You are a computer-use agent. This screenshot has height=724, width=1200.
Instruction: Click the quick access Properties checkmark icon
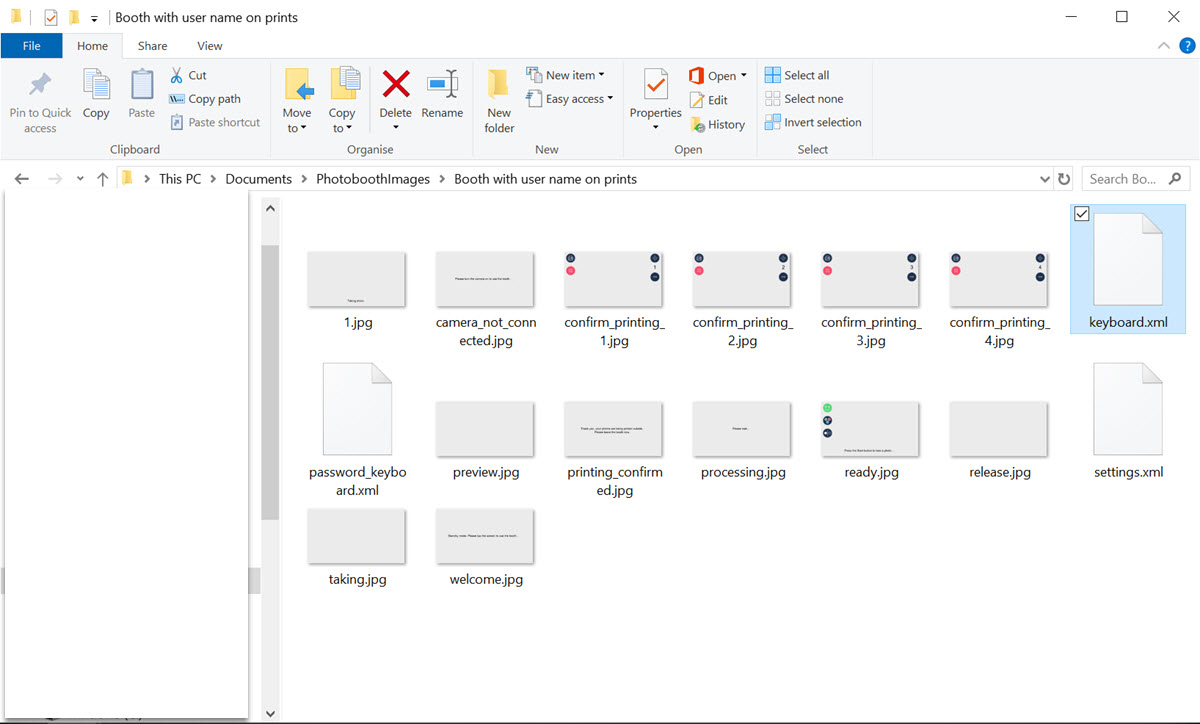pyautogui.click(x=52, y=18)
